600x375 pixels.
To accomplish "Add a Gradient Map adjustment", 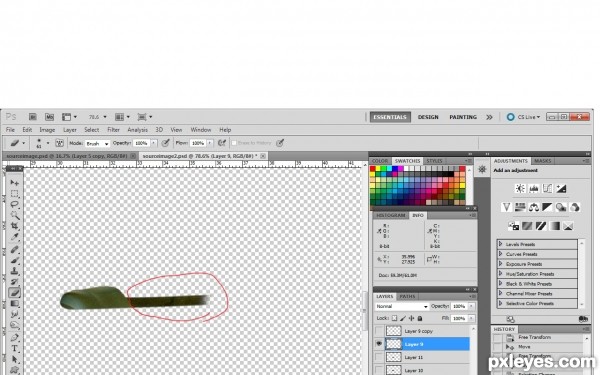I will 554,226.
